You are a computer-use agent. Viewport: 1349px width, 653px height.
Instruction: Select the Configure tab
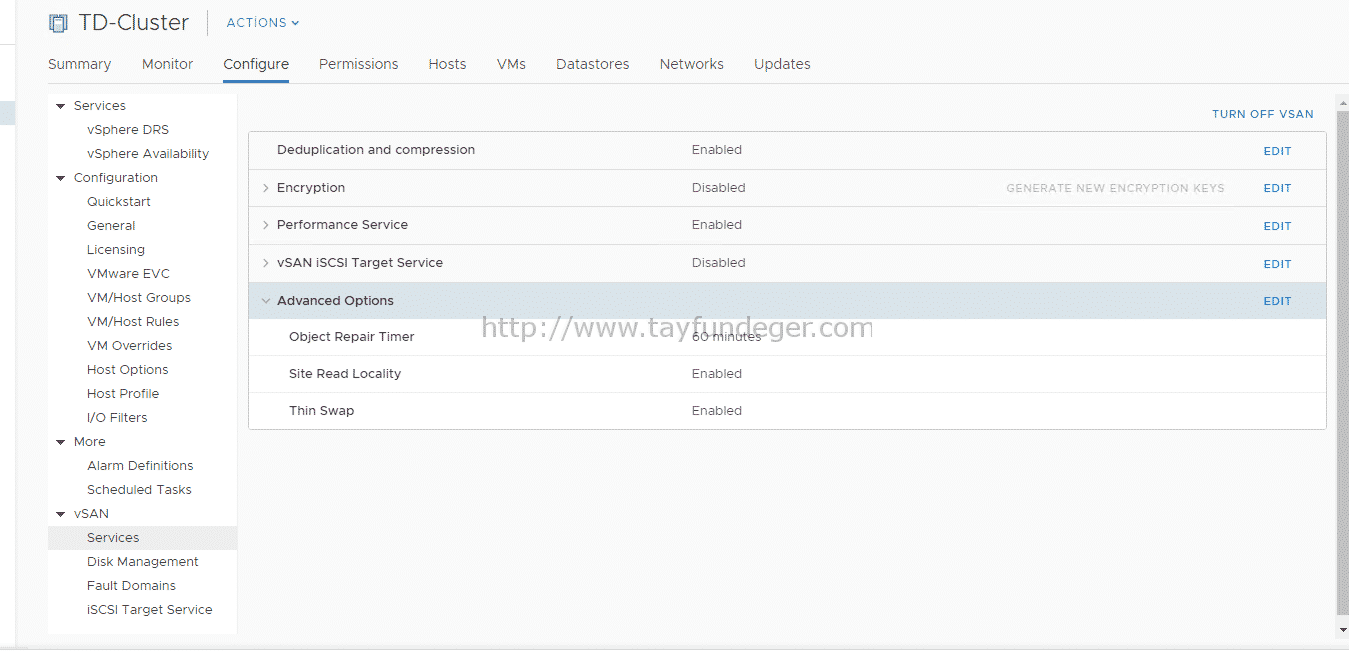coord(256,64)
